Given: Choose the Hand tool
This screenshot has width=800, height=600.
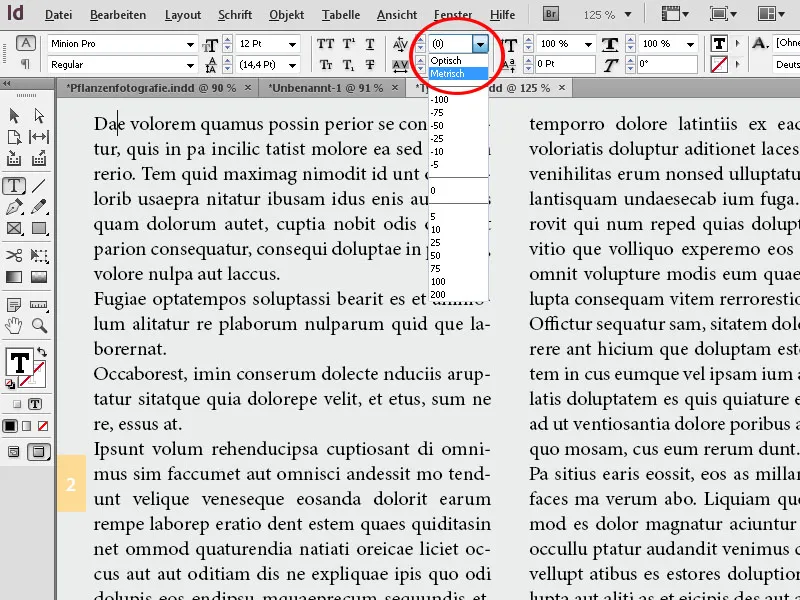Looking at the screenshot, I should (x=14, y=326).
